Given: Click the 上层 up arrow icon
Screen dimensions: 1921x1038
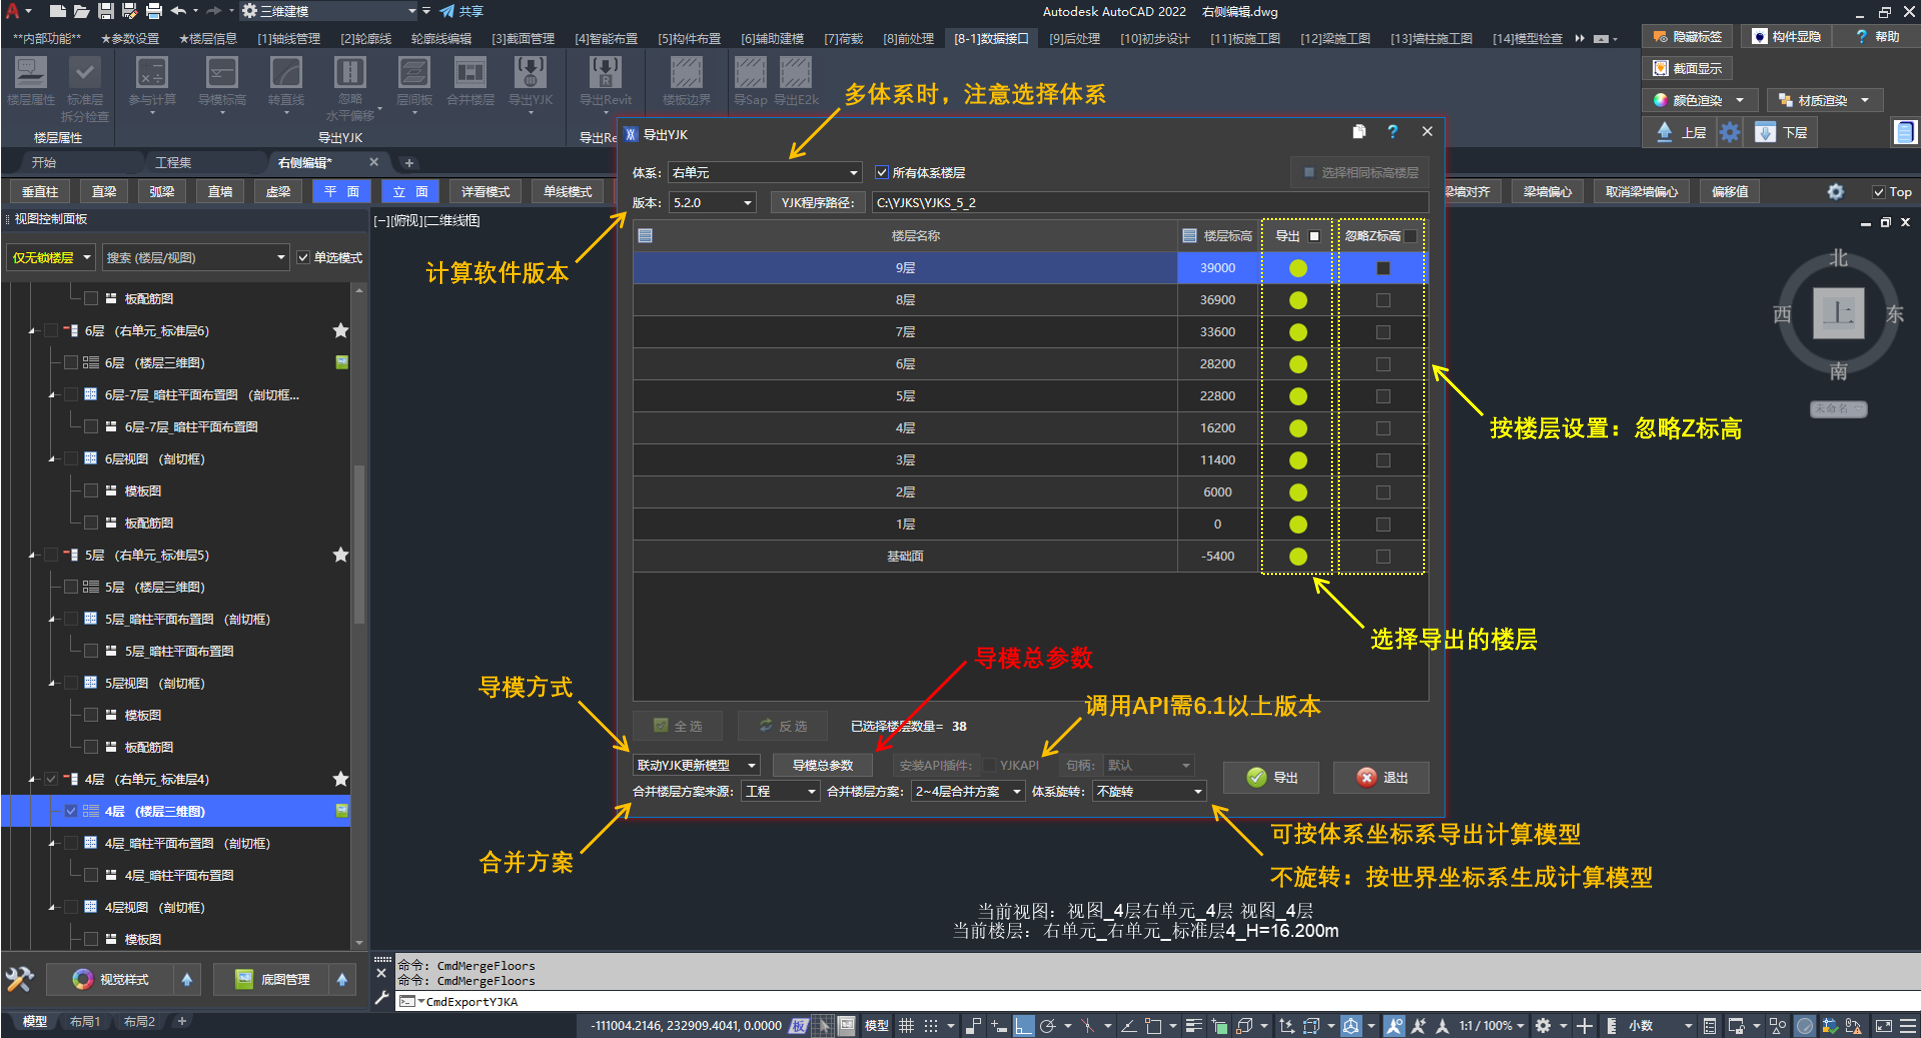Looking at the screenshot, I should coord(1664,132).
